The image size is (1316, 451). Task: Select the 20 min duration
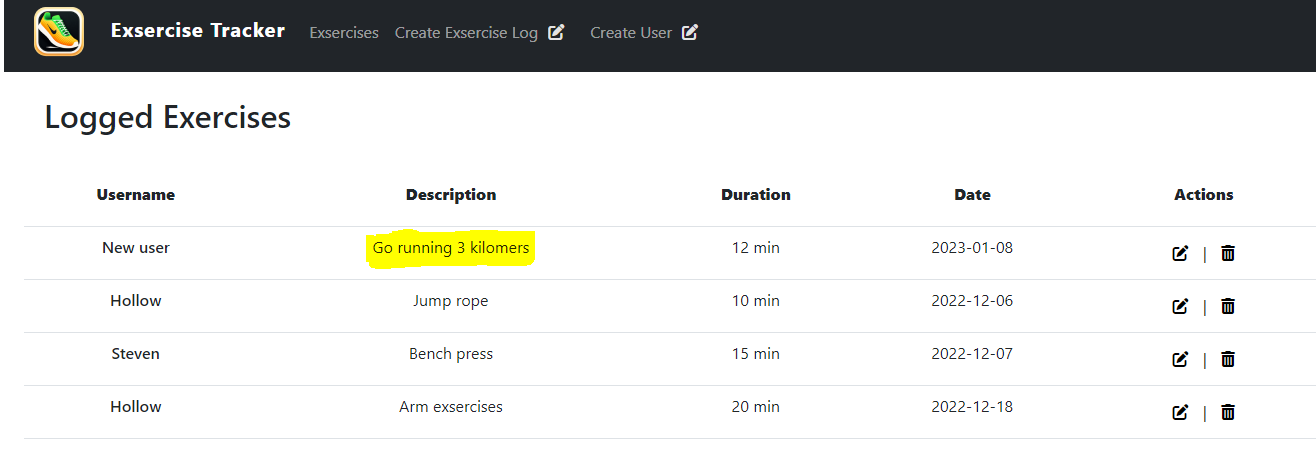click(x=756, y=407)
